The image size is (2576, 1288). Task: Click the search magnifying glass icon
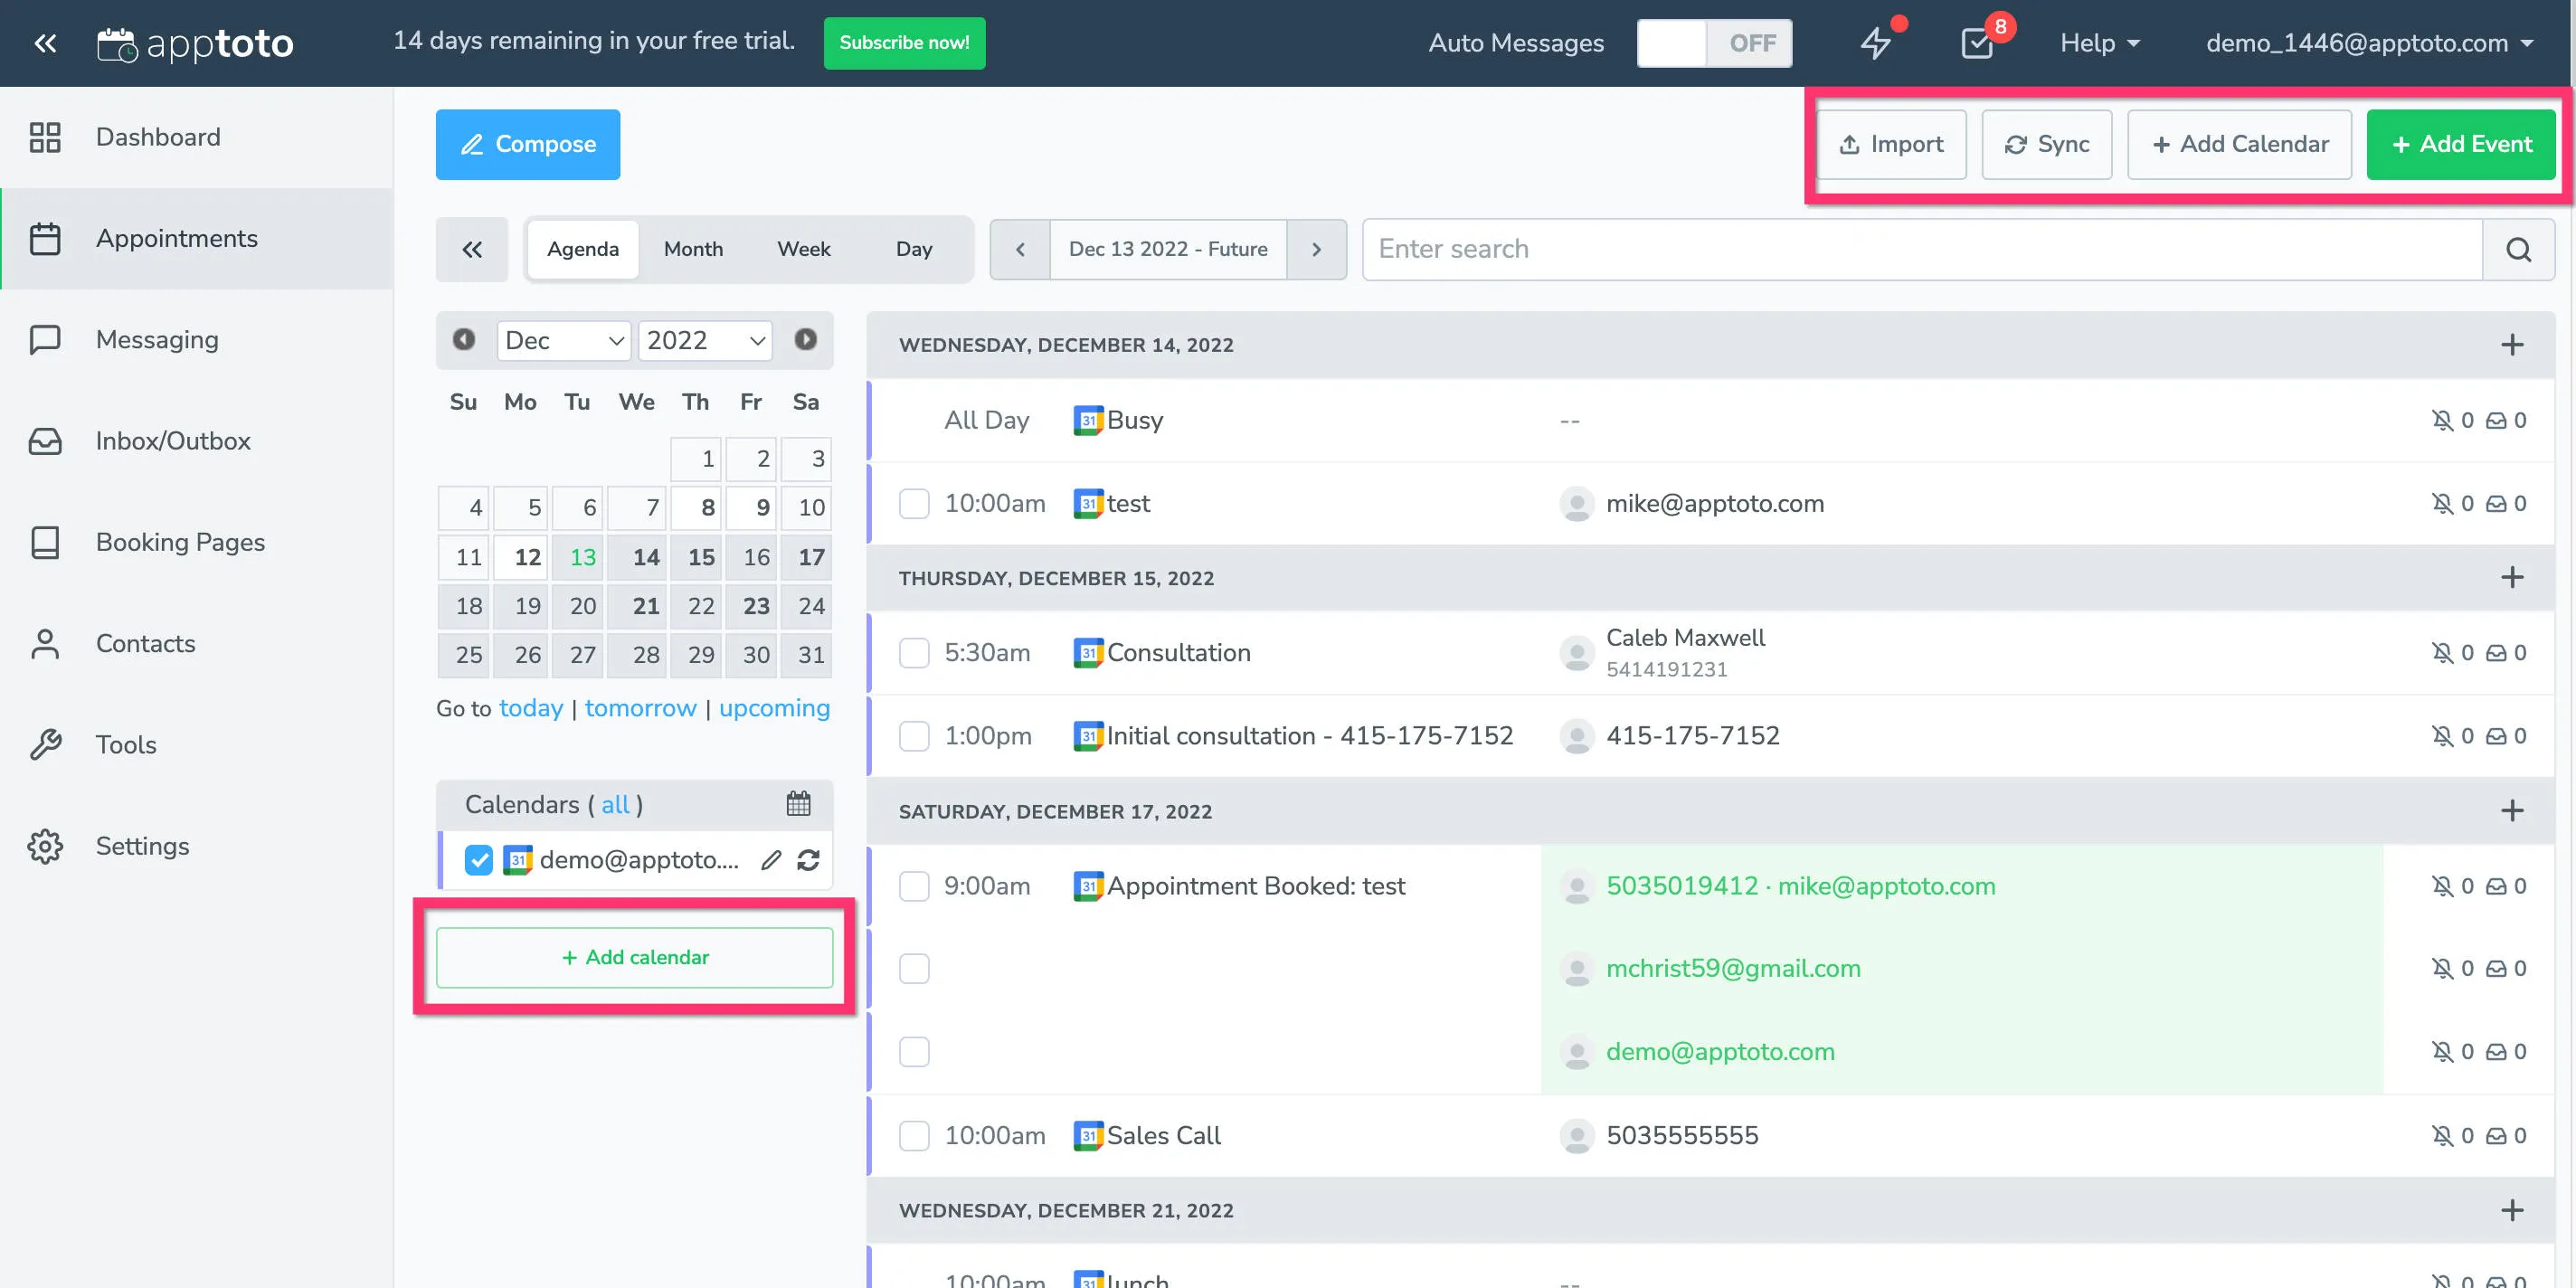pyautogui.click(x=2519, y=249)
